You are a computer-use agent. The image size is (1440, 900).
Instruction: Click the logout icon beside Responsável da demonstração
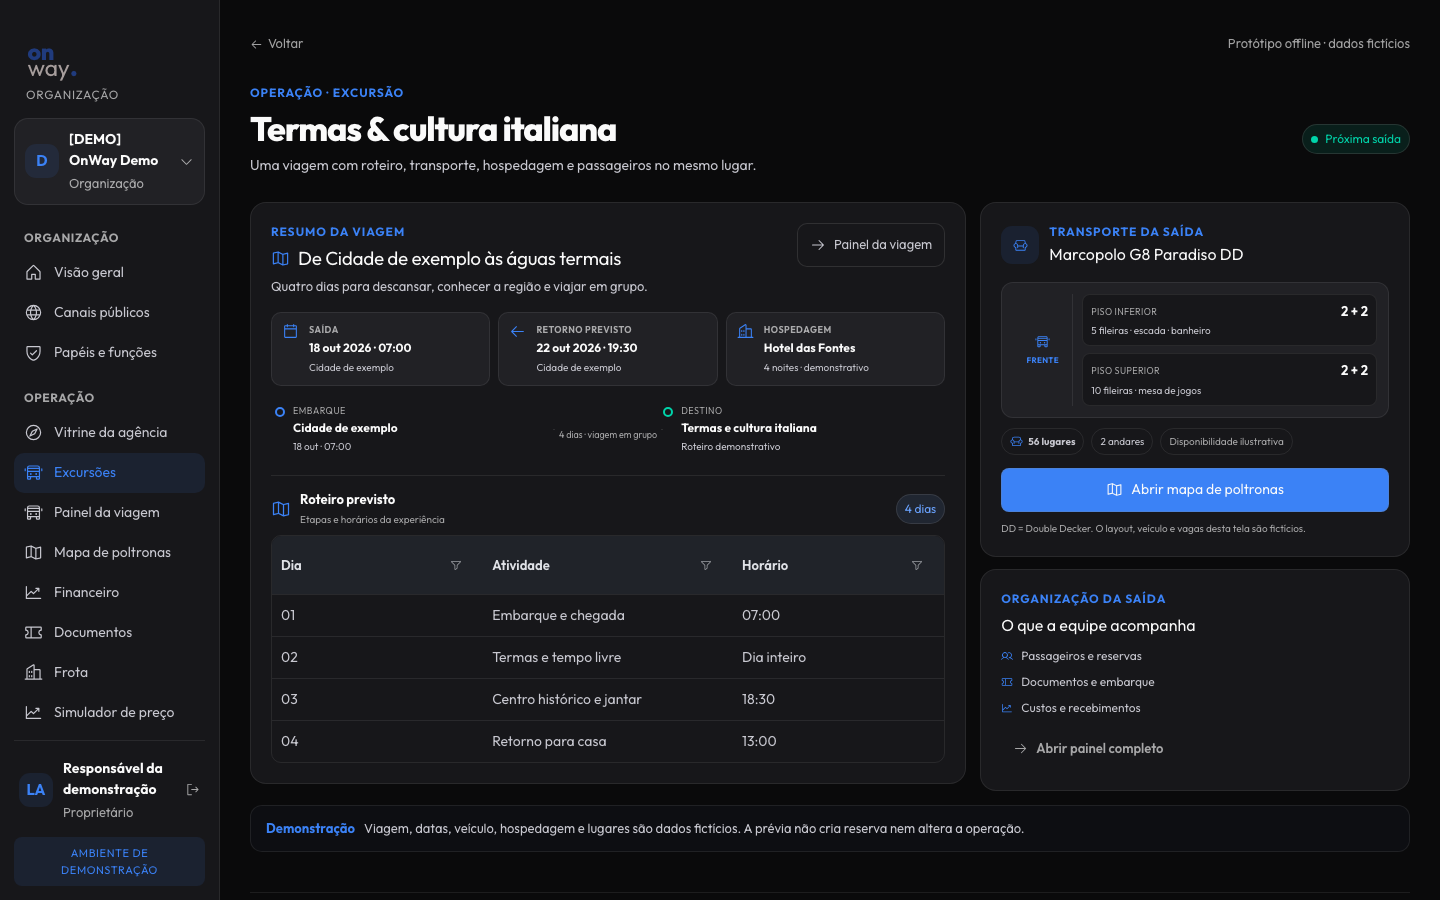pos(193,790)
